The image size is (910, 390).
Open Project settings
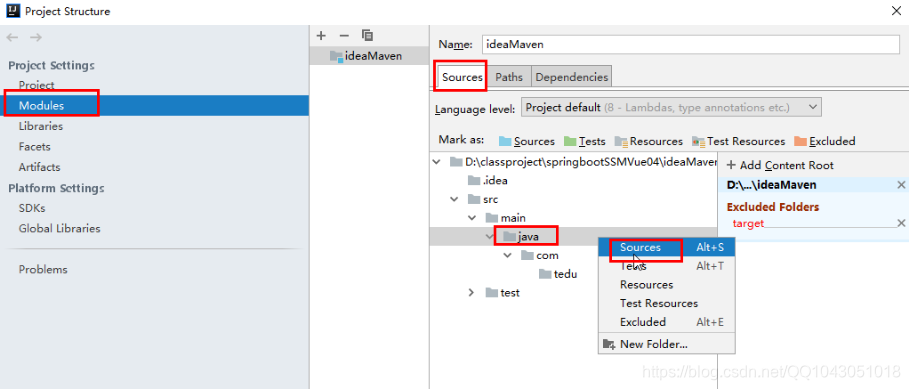37,85
